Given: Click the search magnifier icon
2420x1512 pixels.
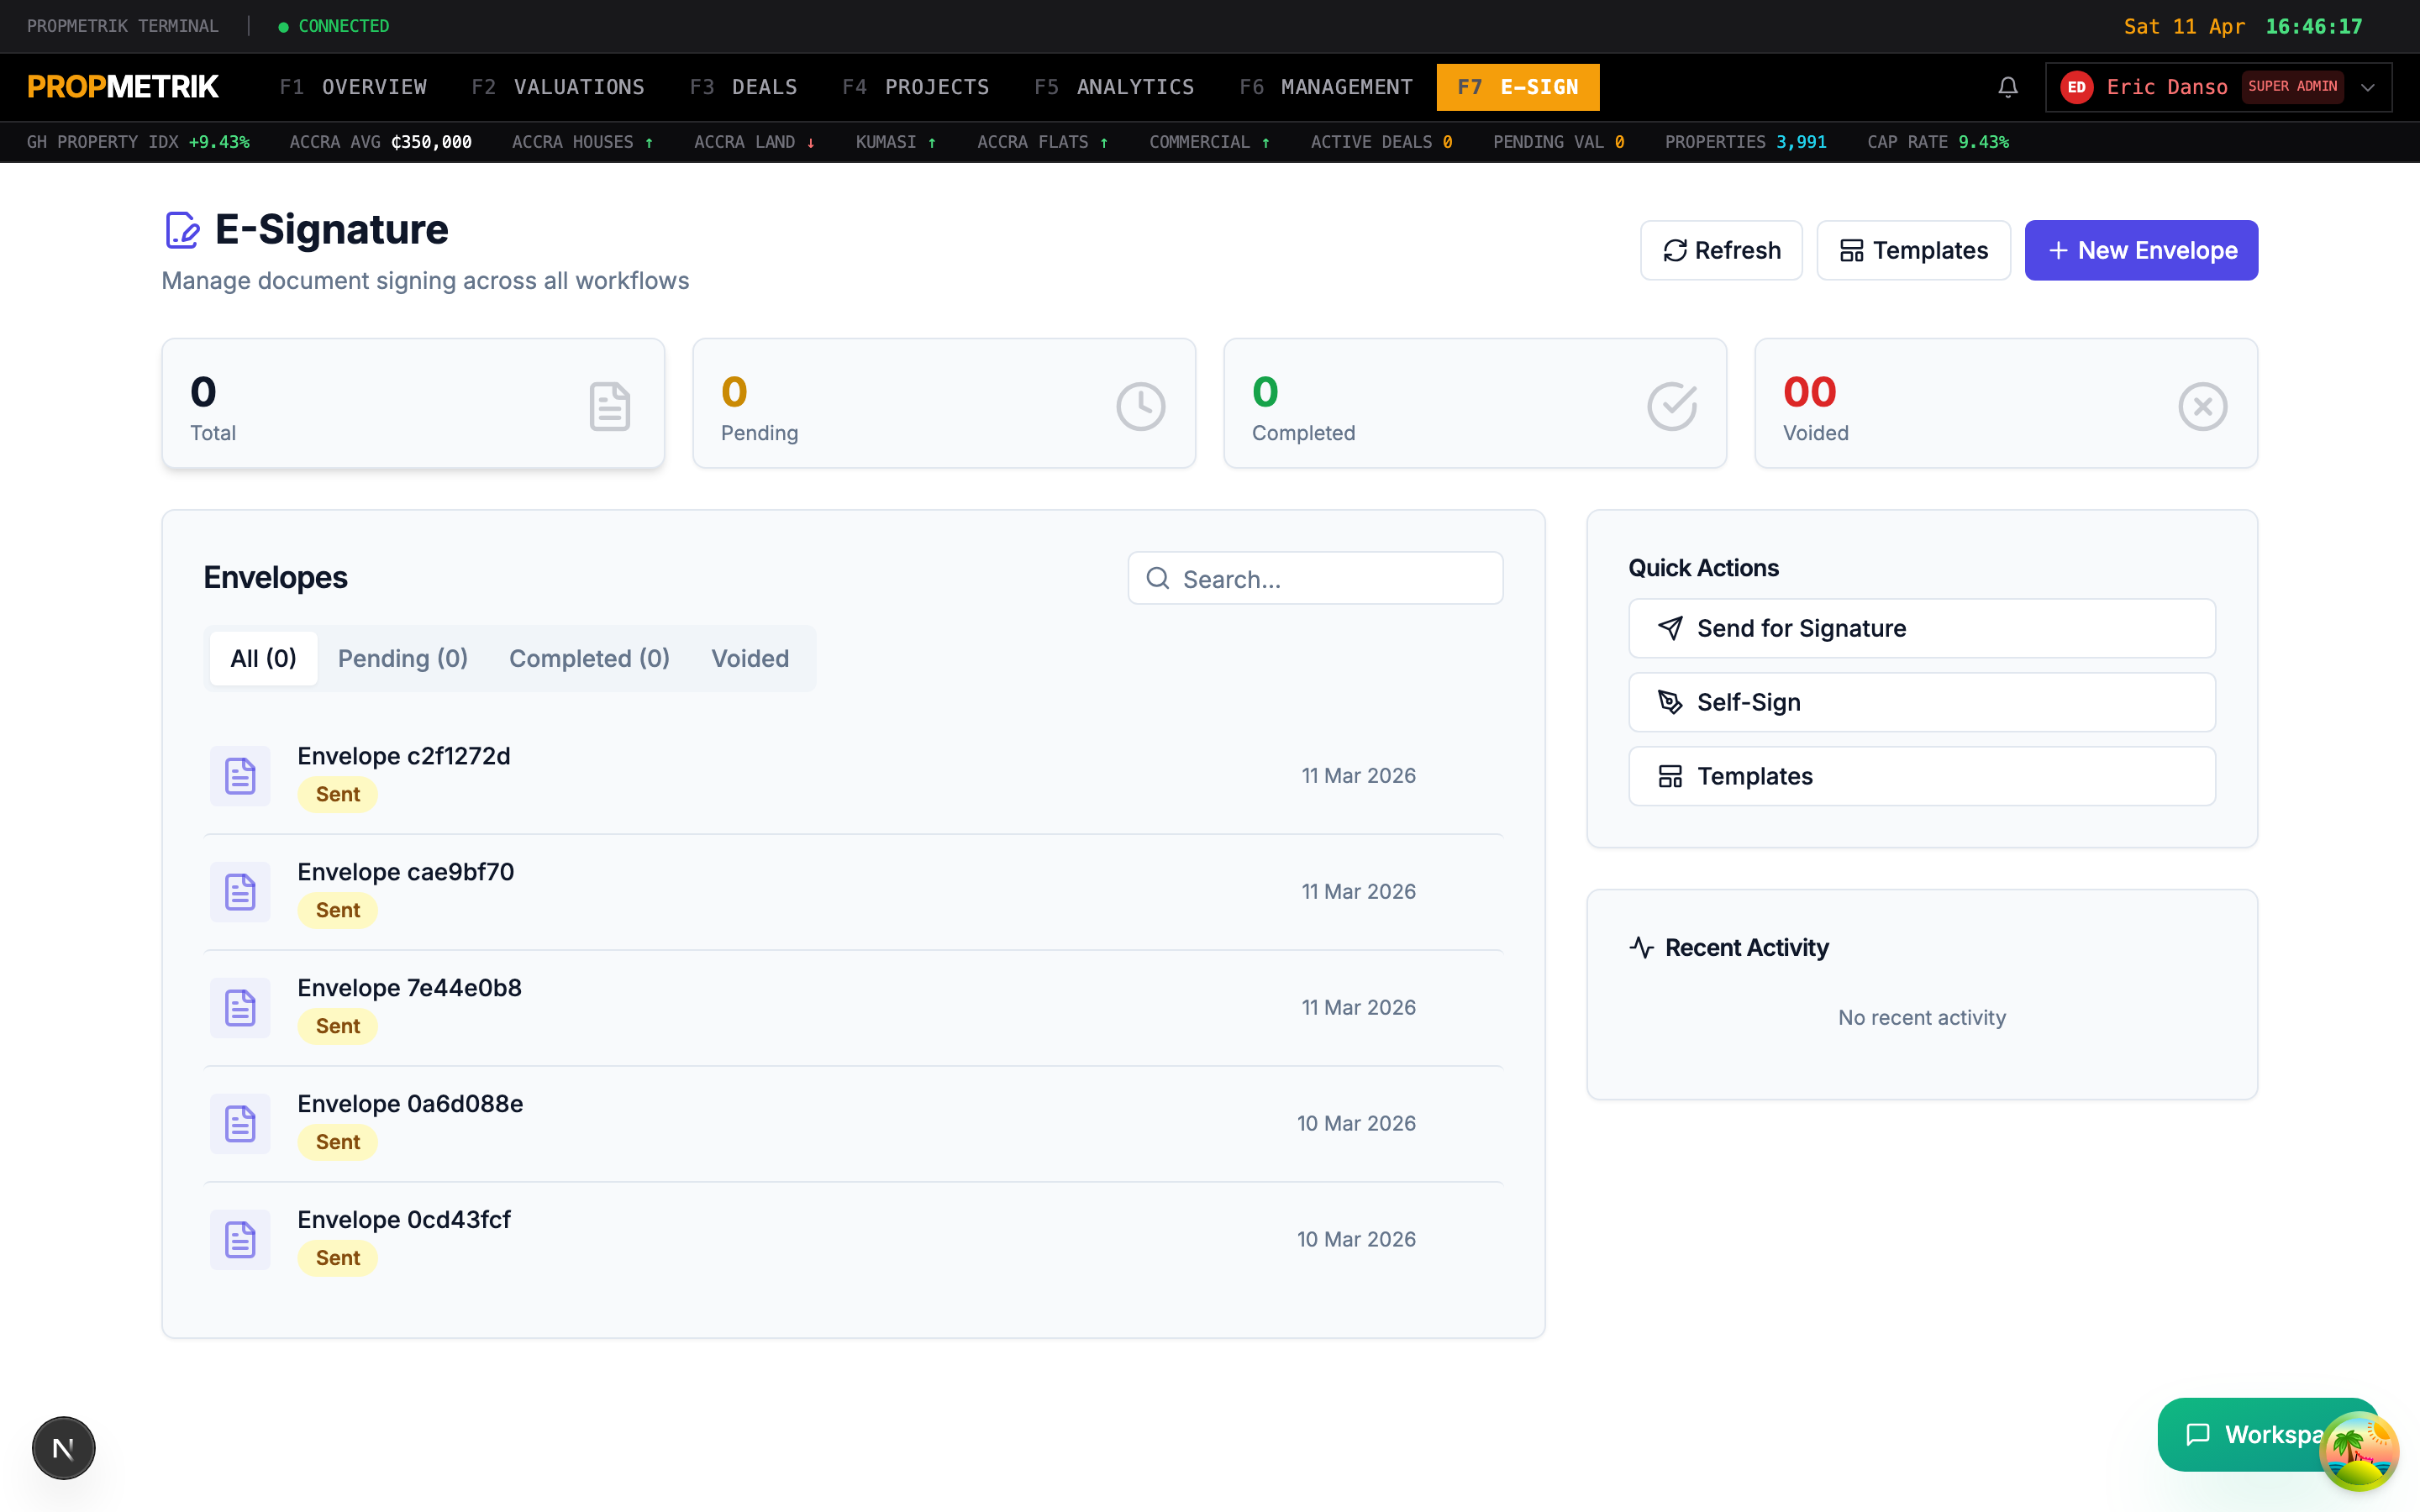Looking at the screenshot, I should coord(1157,578).
